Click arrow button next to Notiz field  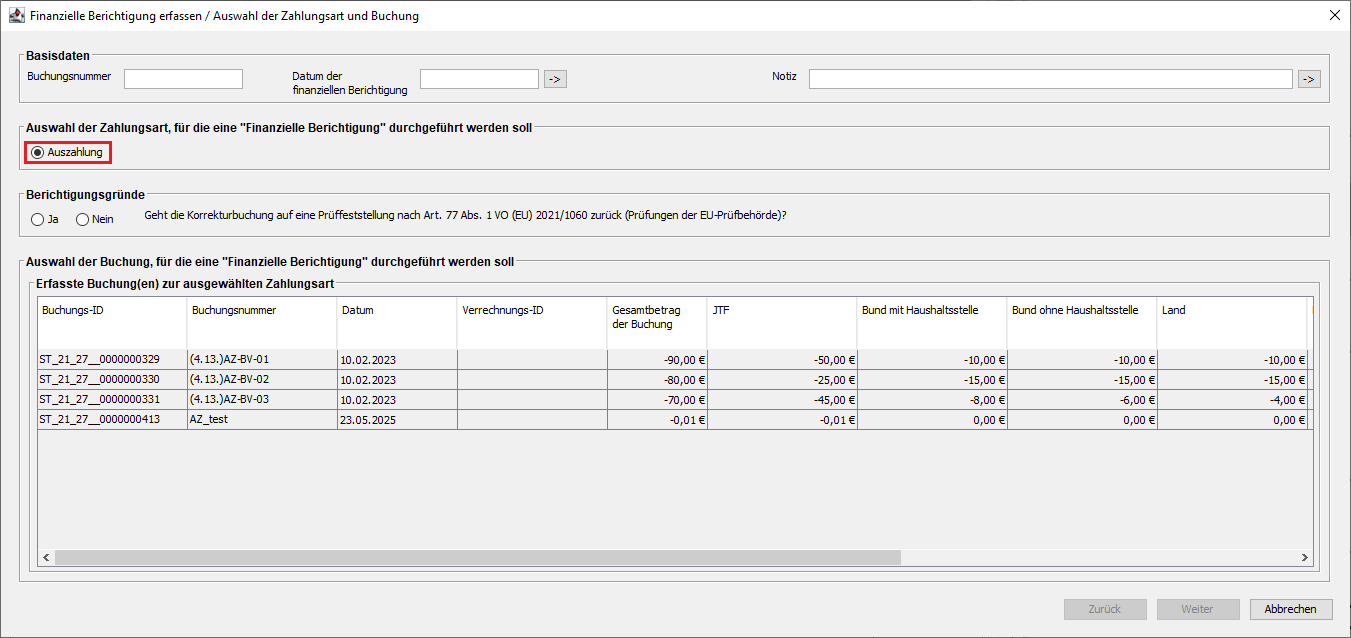[1308, 79]
